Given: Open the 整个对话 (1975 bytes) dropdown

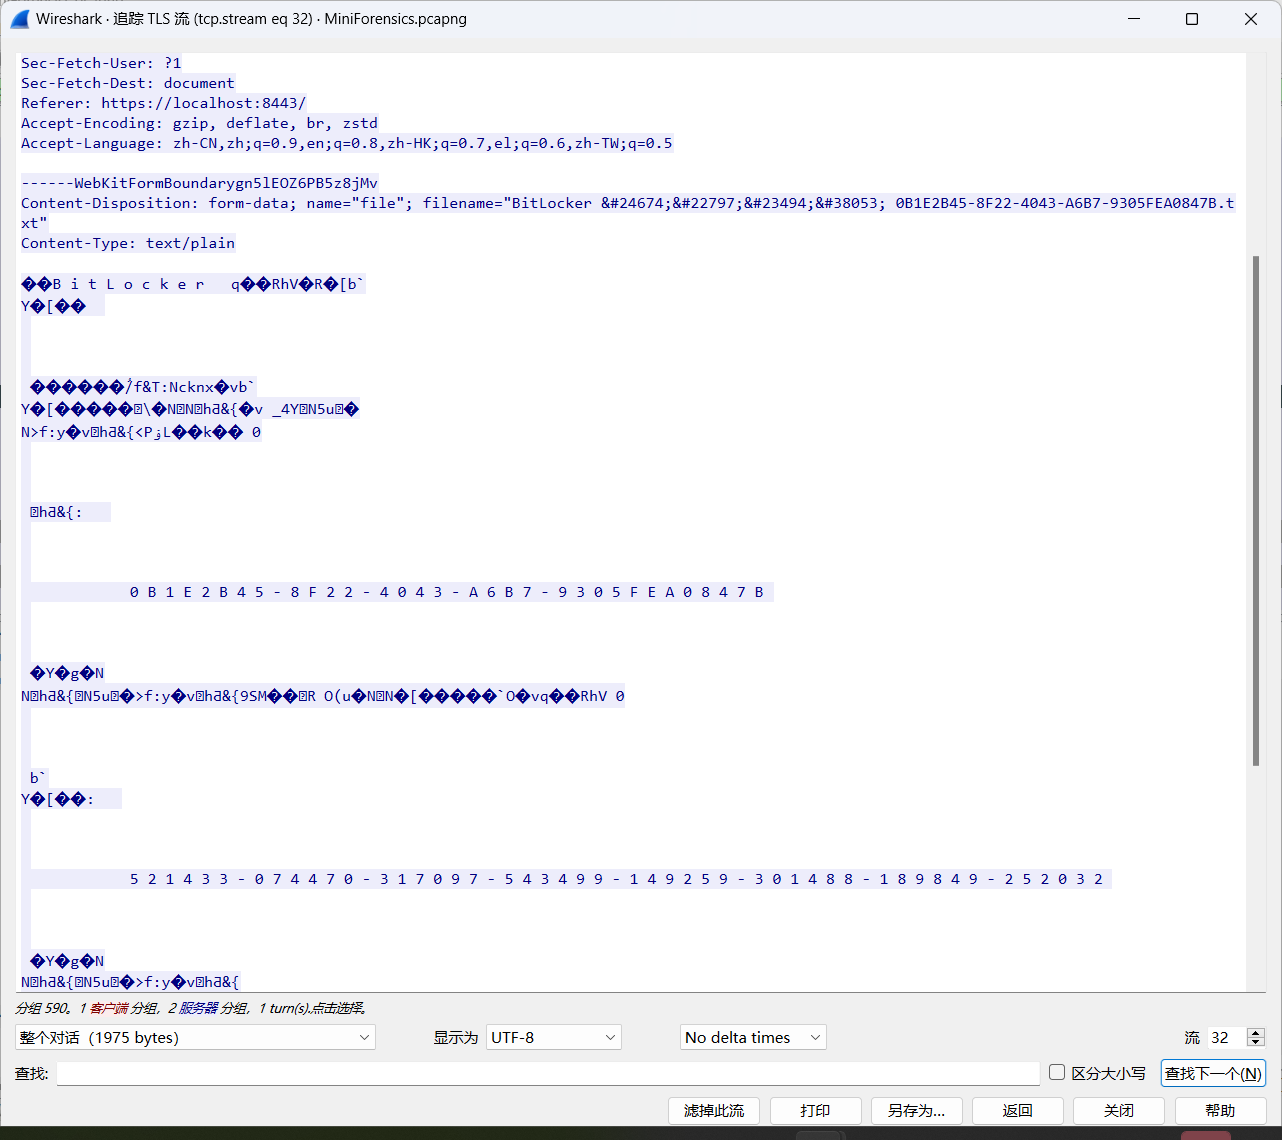Looking at the screenshot, I should [195, 1037].
